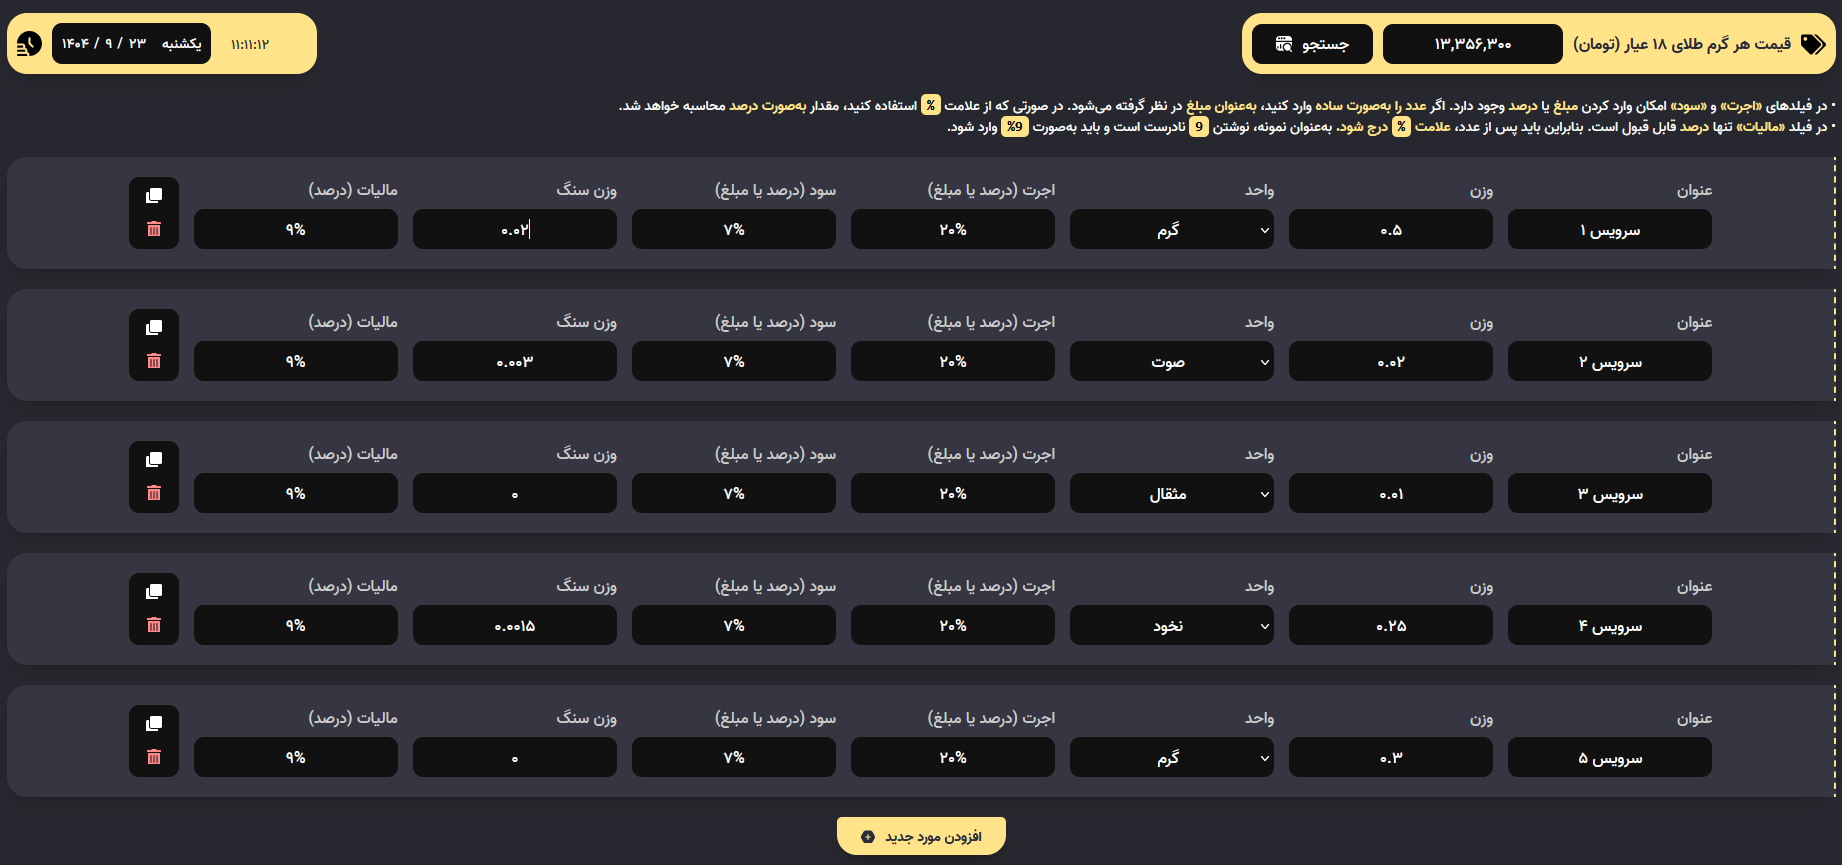
Task: Duplicate the سرویس ۲ row
Action: [x=154, y=328]
